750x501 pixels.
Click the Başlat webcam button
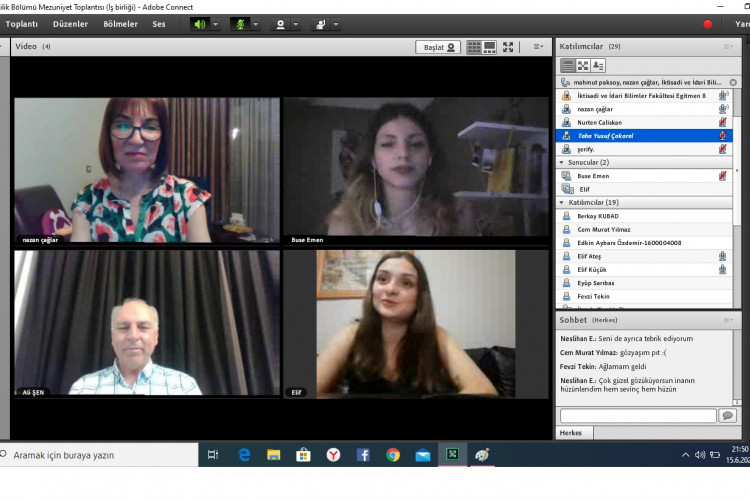pyautogui.click(x=438, y=47)
